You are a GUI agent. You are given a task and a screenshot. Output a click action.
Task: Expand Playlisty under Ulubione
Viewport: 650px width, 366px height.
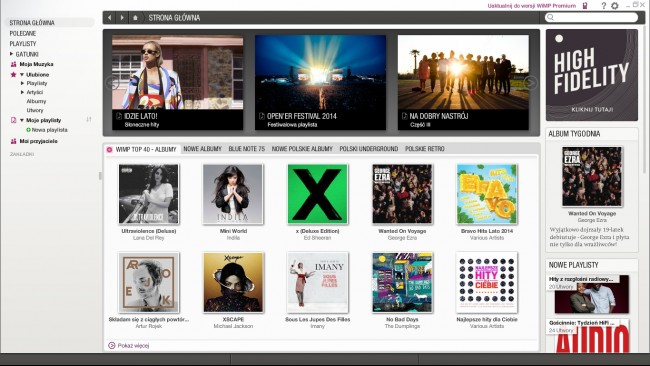pyautogui.click(x=22, y=83)
